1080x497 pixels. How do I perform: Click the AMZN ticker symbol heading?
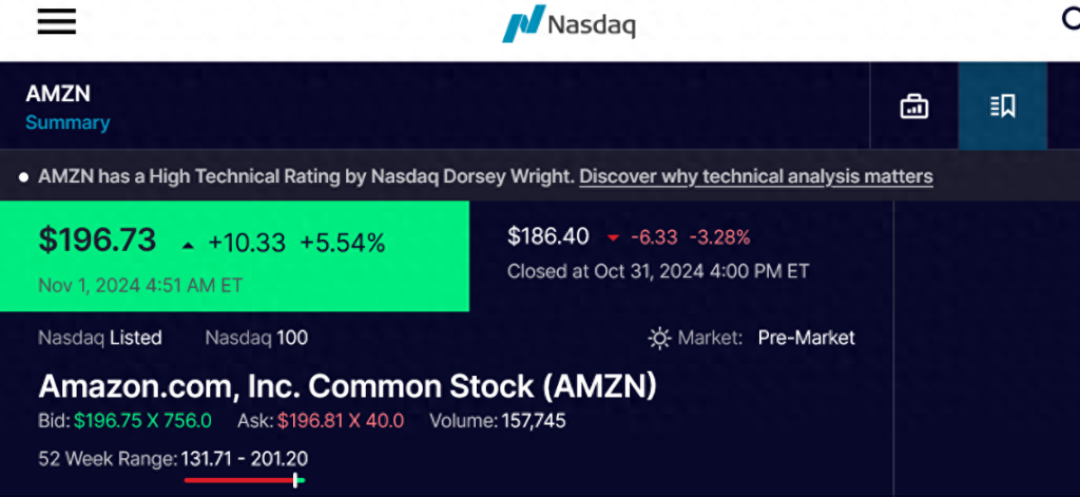[58, 94]
